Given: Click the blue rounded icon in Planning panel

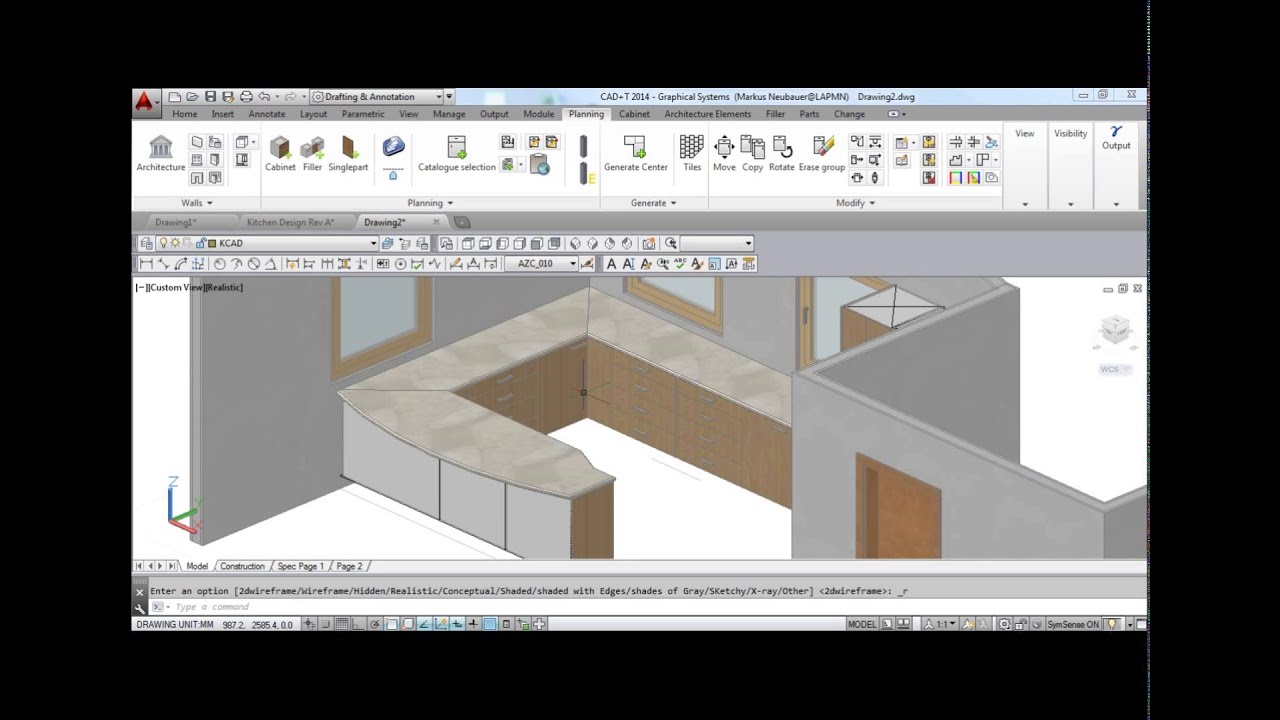Looking at the screenshot, I should pyautogui.click(x=393, y=146).
